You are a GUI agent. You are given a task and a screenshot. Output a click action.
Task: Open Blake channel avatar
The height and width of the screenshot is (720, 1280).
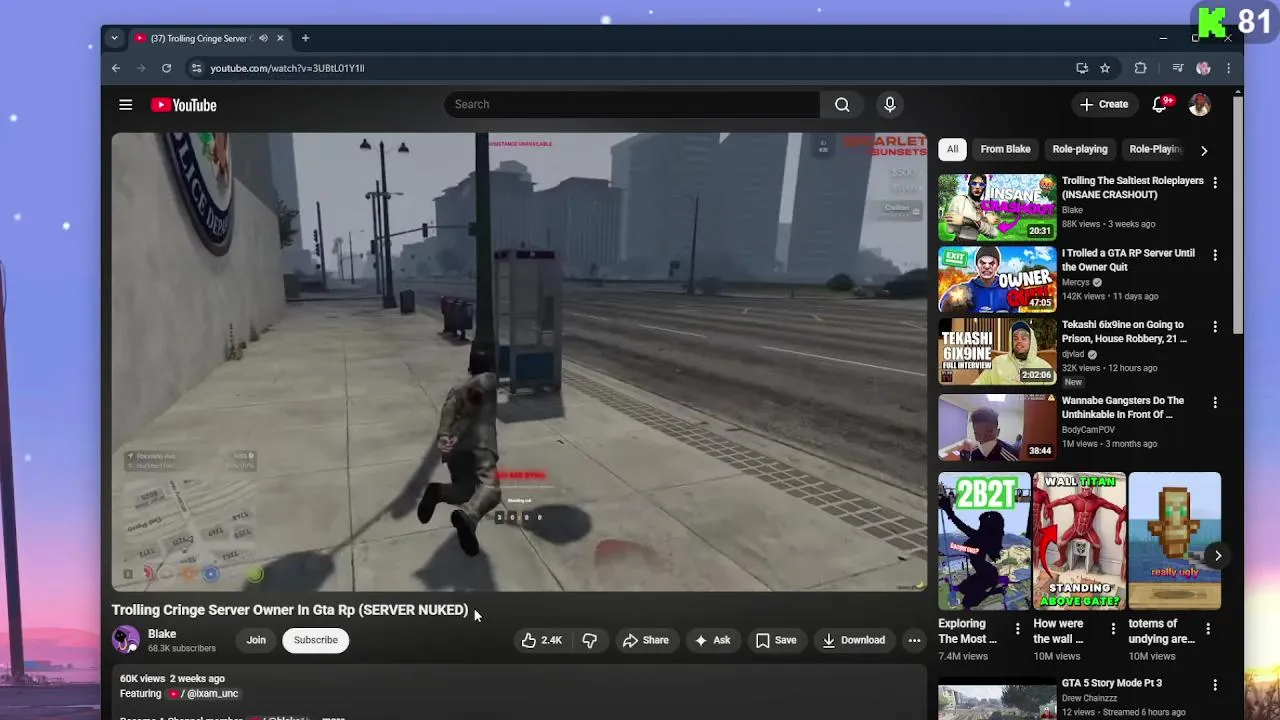pyautogui.click(x=126, y=640)
